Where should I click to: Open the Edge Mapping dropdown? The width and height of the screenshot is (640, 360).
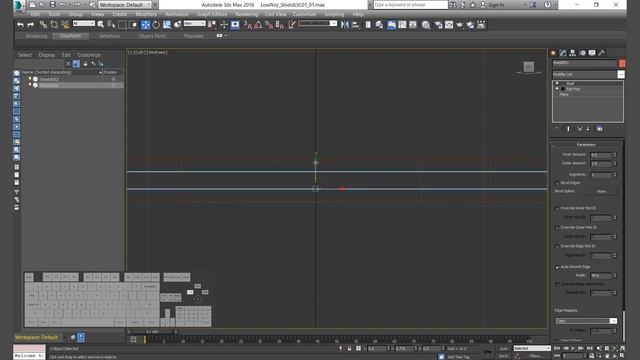click(x=586, y=321)
